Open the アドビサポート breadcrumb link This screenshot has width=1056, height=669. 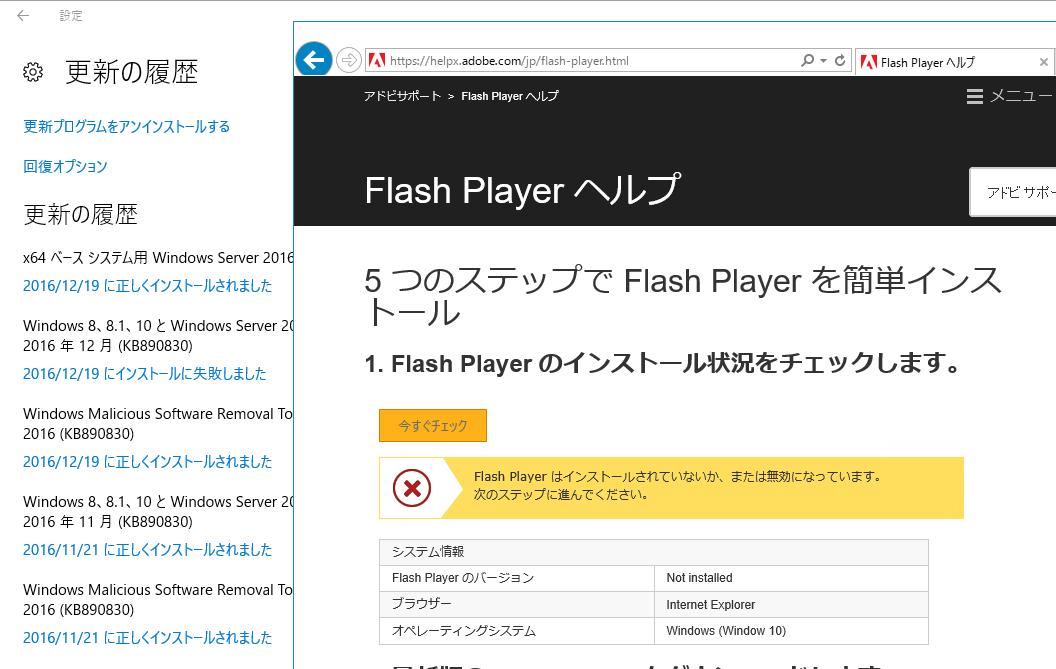pos(402,96)
